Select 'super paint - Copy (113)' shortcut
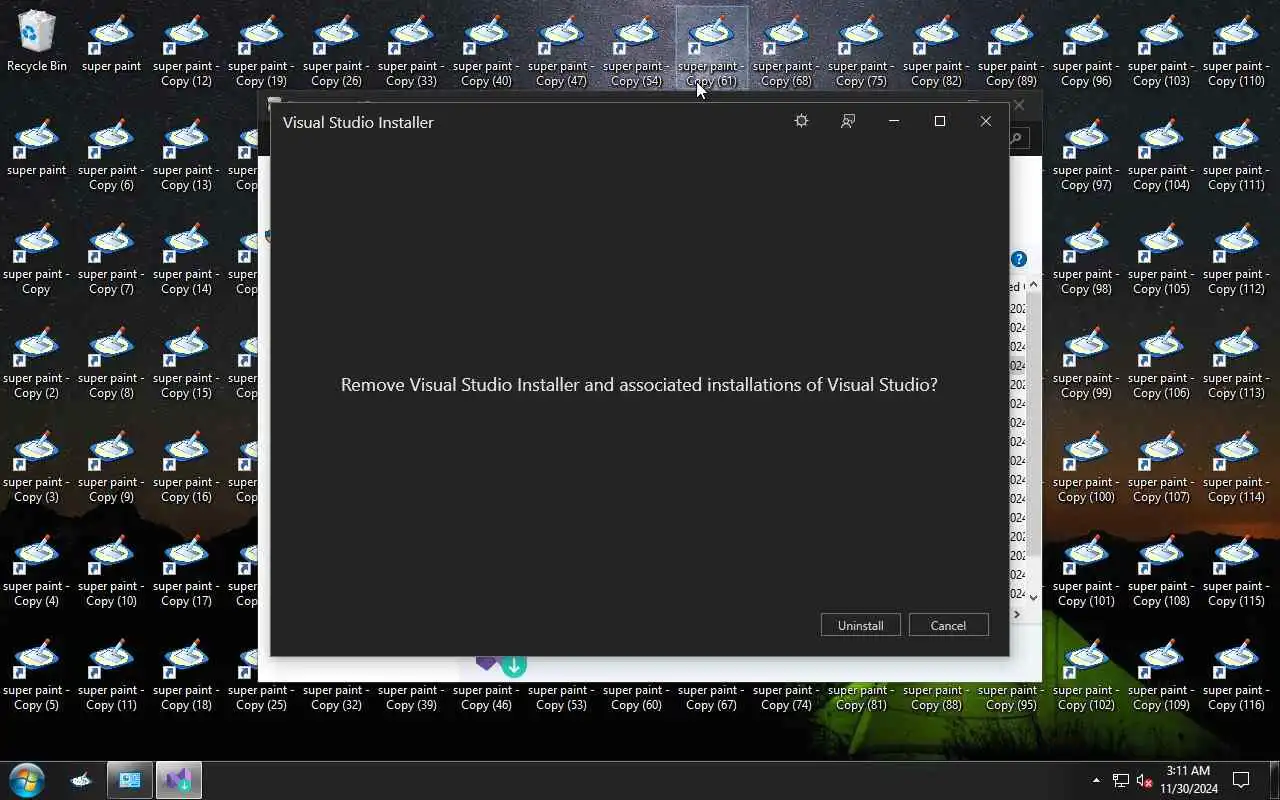 pos(1236,362)
